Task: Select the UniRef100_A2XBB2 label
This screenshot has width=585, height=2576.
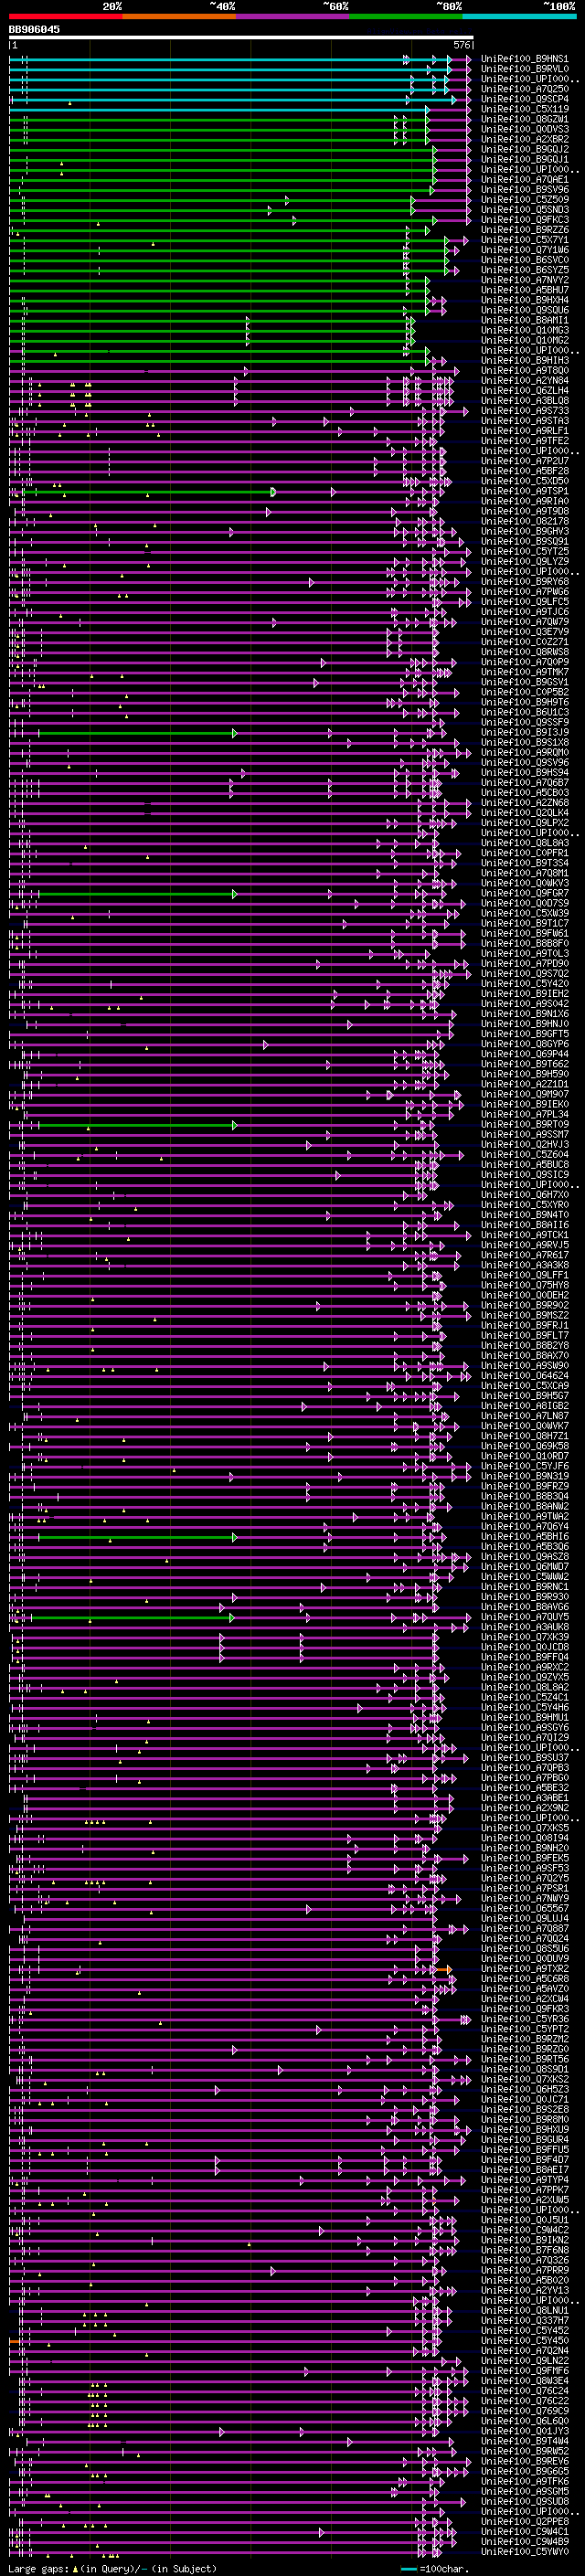Action: click(525, 139)
